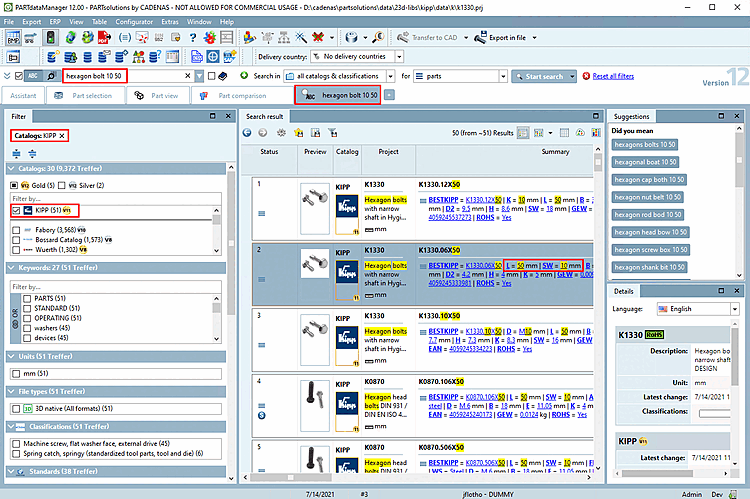Open the Start search dropdown arrow
750x499 pixels.
click(x=572, y=76)
